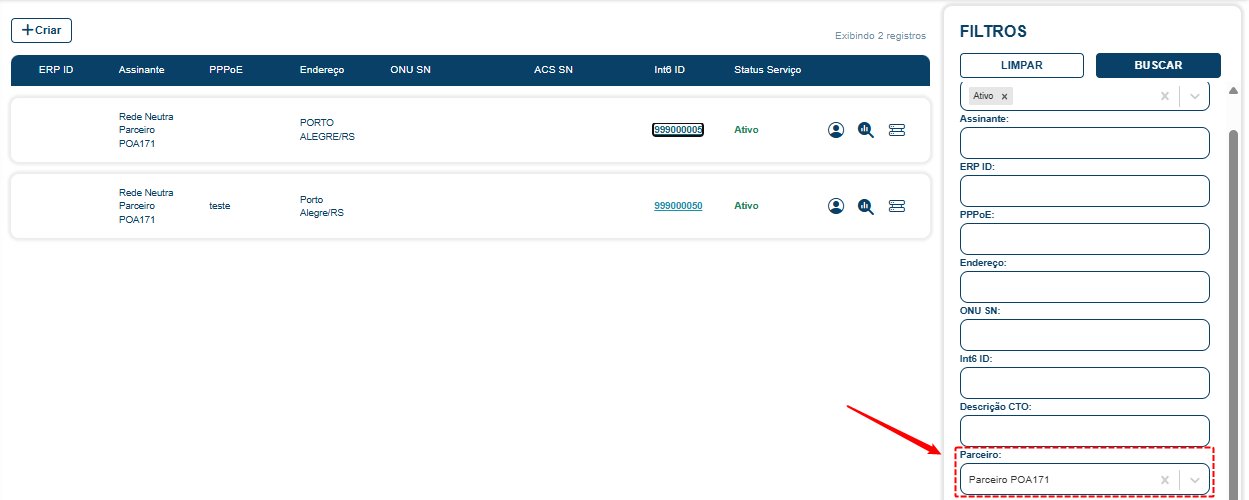
Task: Remove the Ativo tag chip
Action: (1004, 96)
